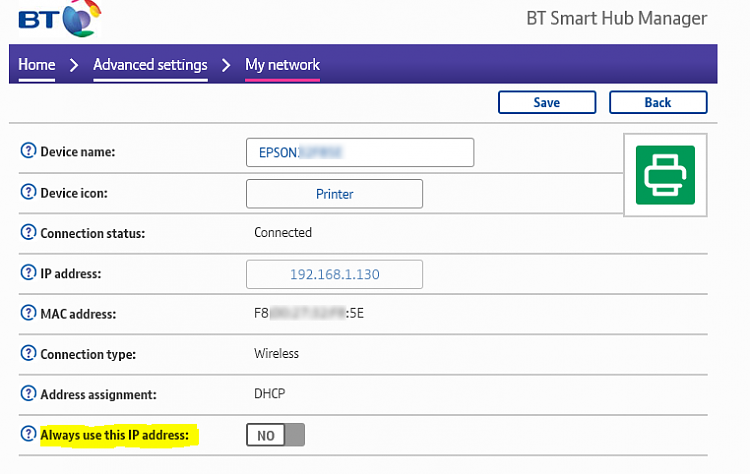The image size is (750, 474).
Task: Click the MAC address value
Action: (x=309, y=313)
